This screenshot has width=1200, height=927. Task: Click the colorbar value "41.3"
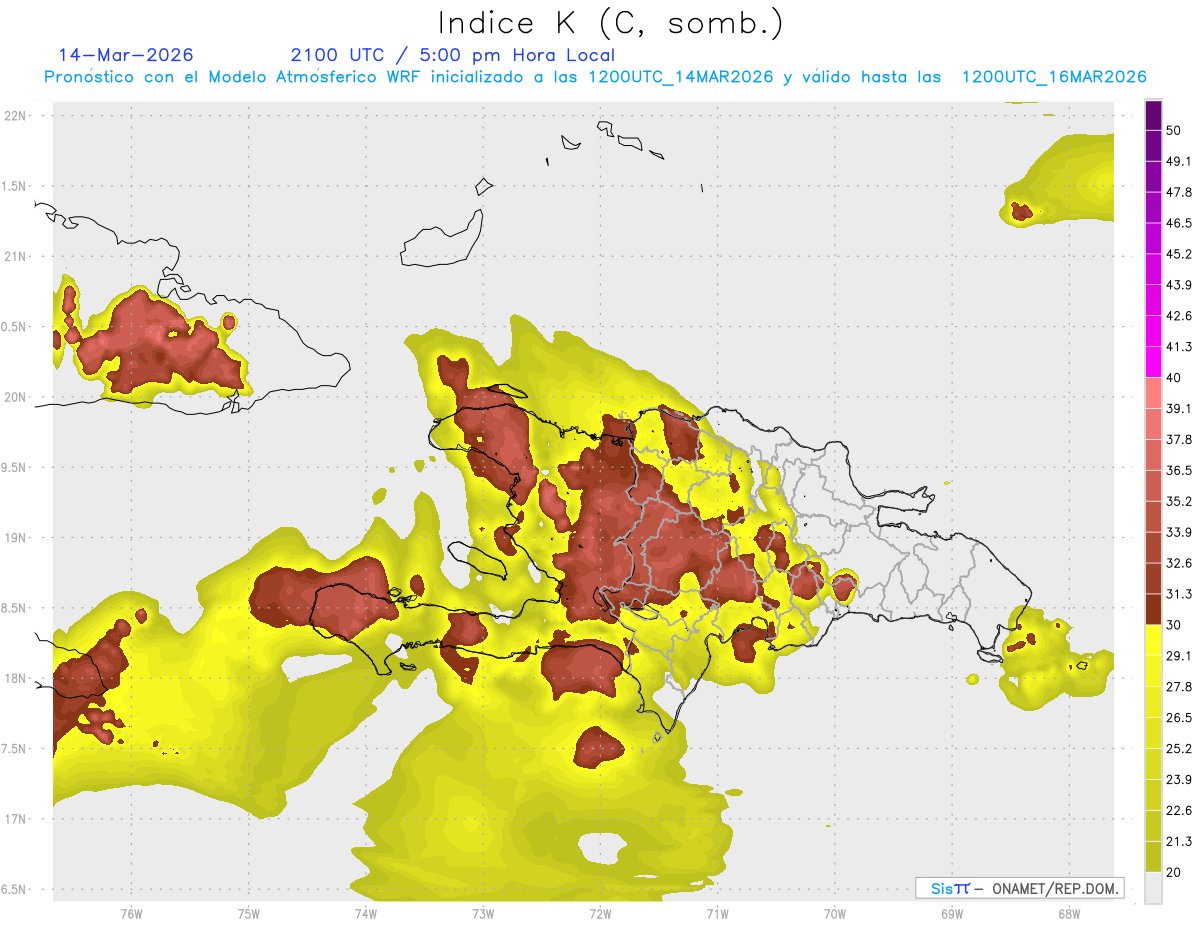click(x=1179, y=347)
